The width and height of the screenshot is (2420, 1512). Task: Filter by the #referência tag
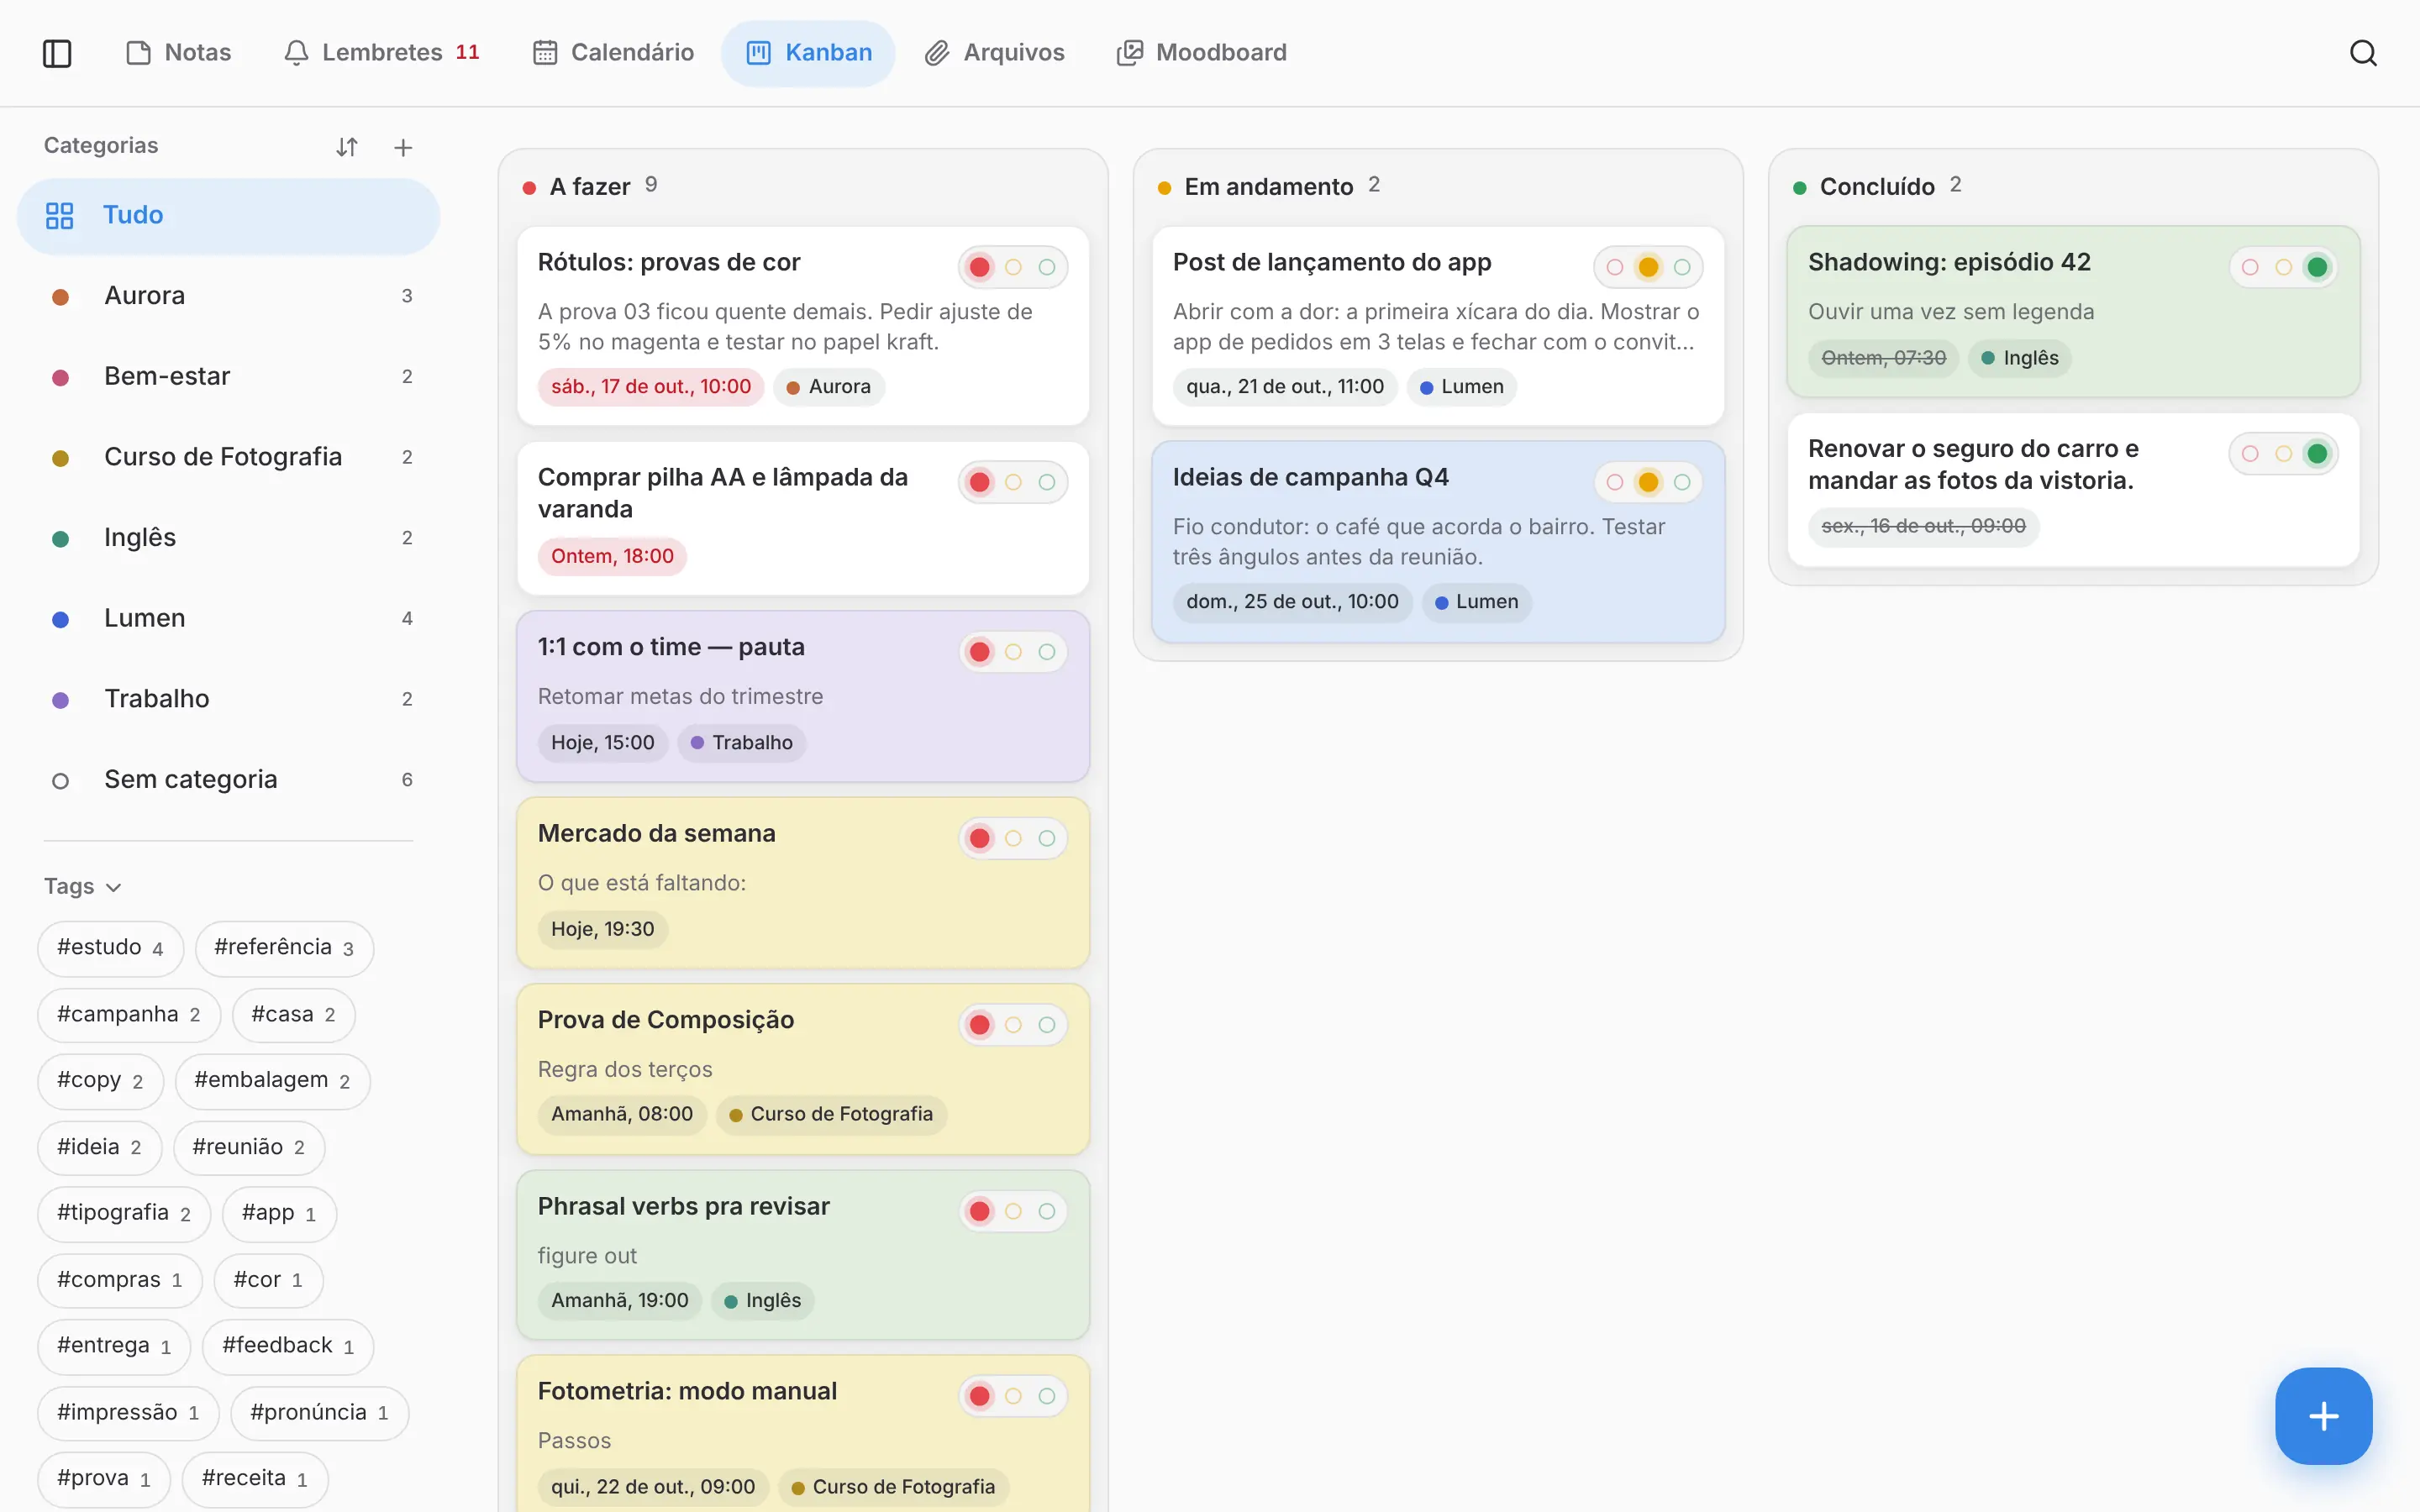pos(284,948)
